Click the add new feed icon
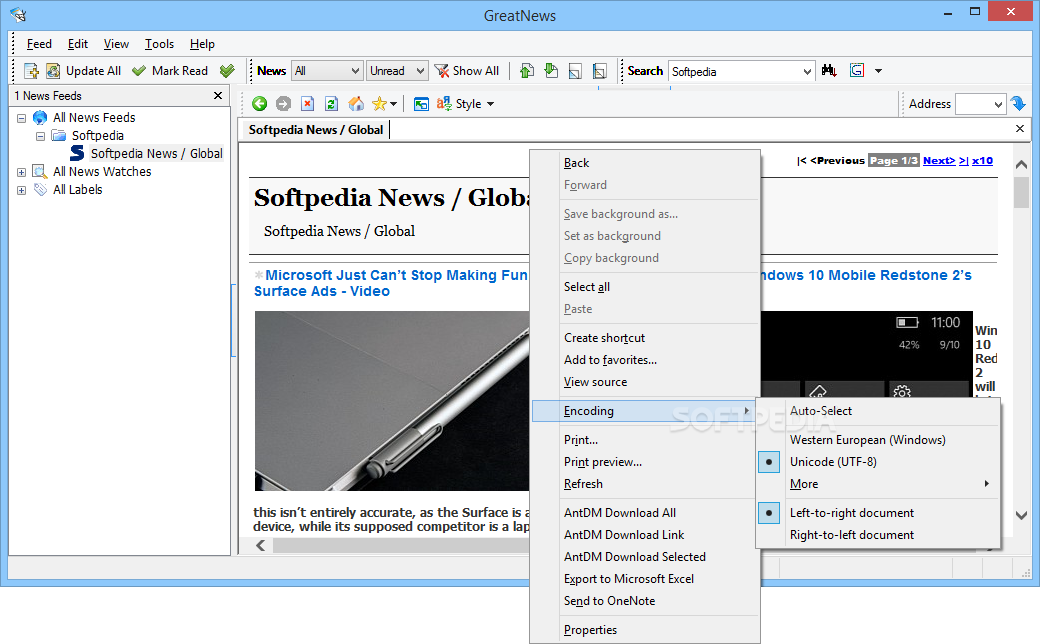The width and height of the screenshot is (1040, 644). [31, 71]
